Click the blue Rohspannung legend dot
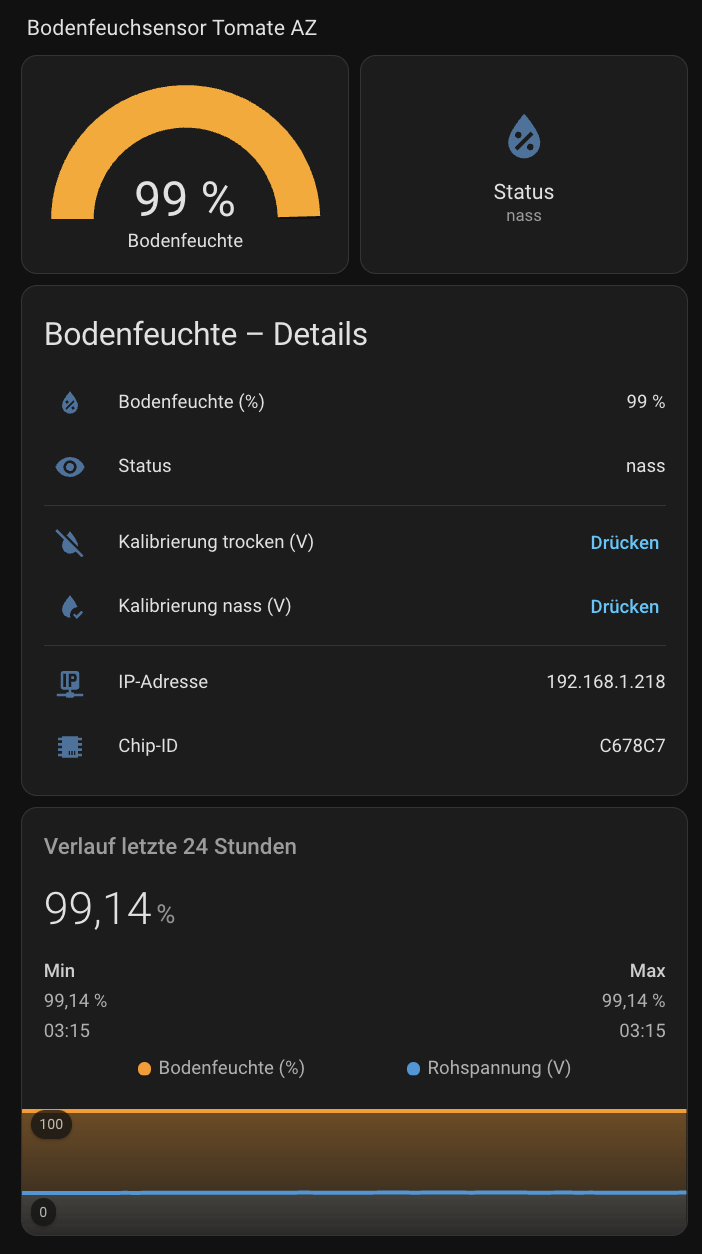Screen dimensions: 702x1254 414,1069
